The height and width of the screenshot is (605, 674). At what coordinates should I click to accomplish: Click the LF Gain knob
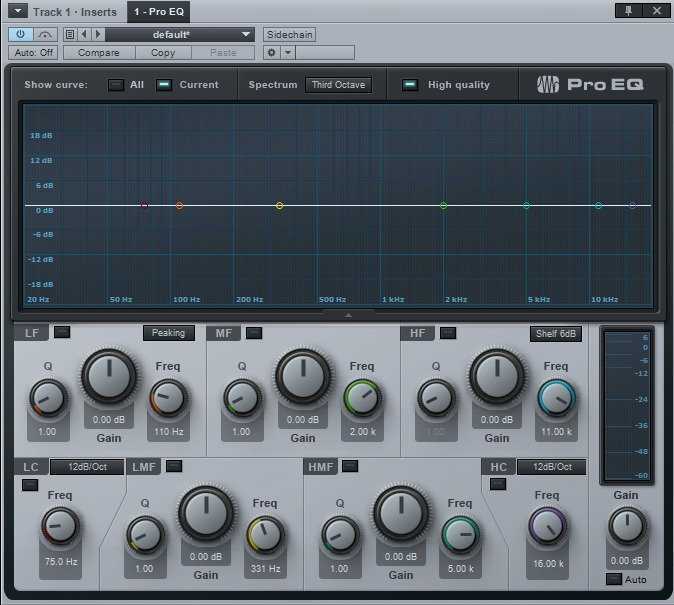tap(109, 376)
